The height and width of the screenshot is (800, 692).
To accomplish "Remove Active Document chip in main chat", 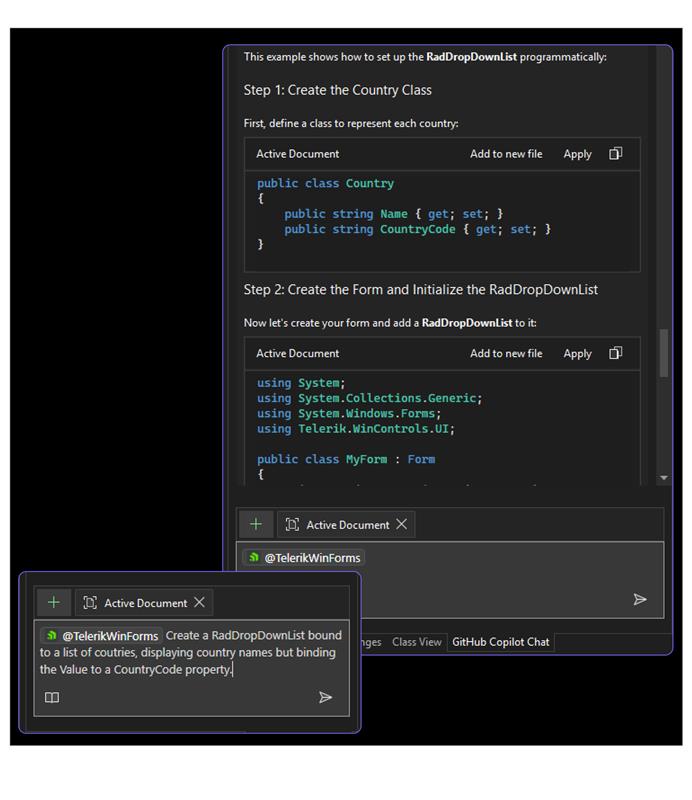I will pyautogui.click(x=402, y=524).
